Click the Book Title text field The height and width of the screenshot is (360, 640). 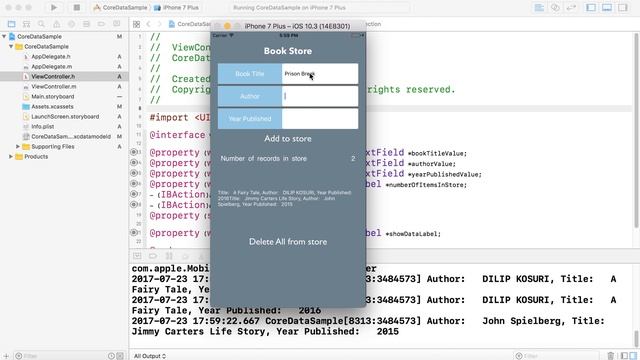(320, 74)
